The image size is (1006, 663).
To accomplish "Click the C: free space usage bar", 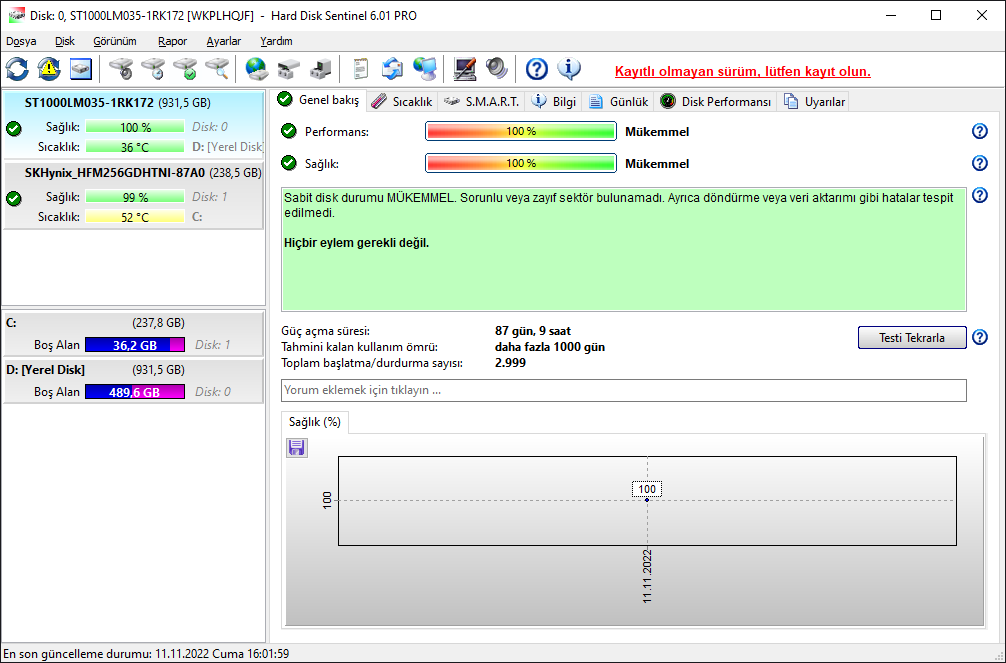I will pyautogui.click(x=135, y=345).
